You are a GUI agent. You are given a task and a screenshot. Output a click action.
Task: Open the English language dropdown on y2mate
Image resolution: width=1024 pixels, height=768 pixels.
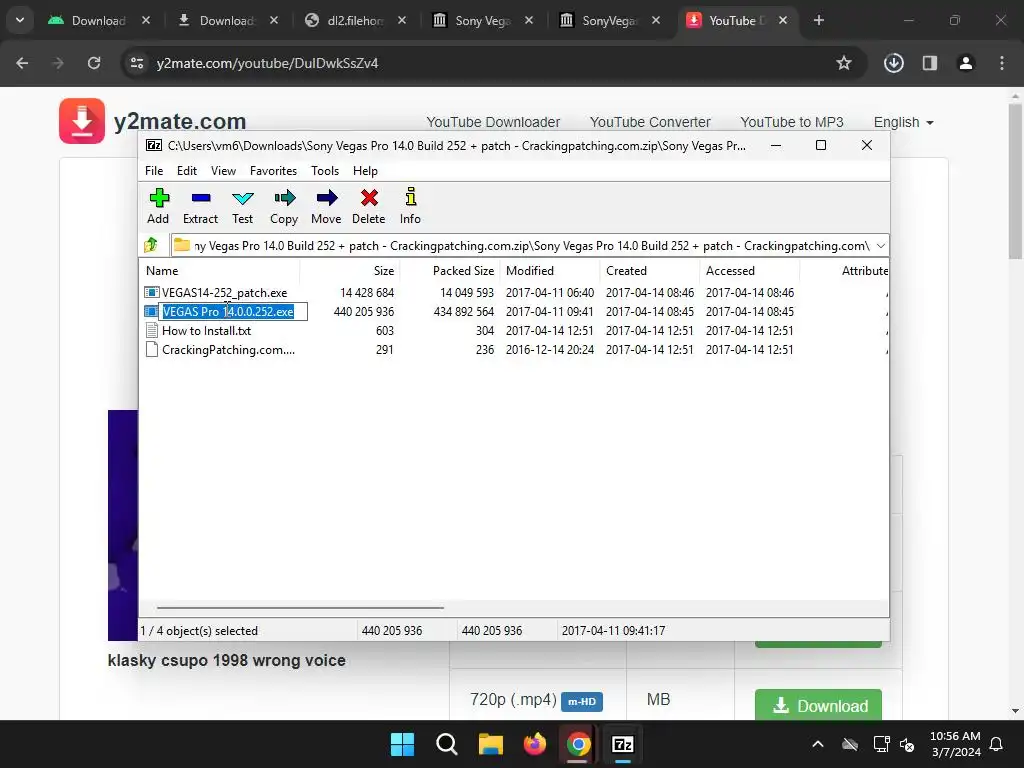coord(904,122)
